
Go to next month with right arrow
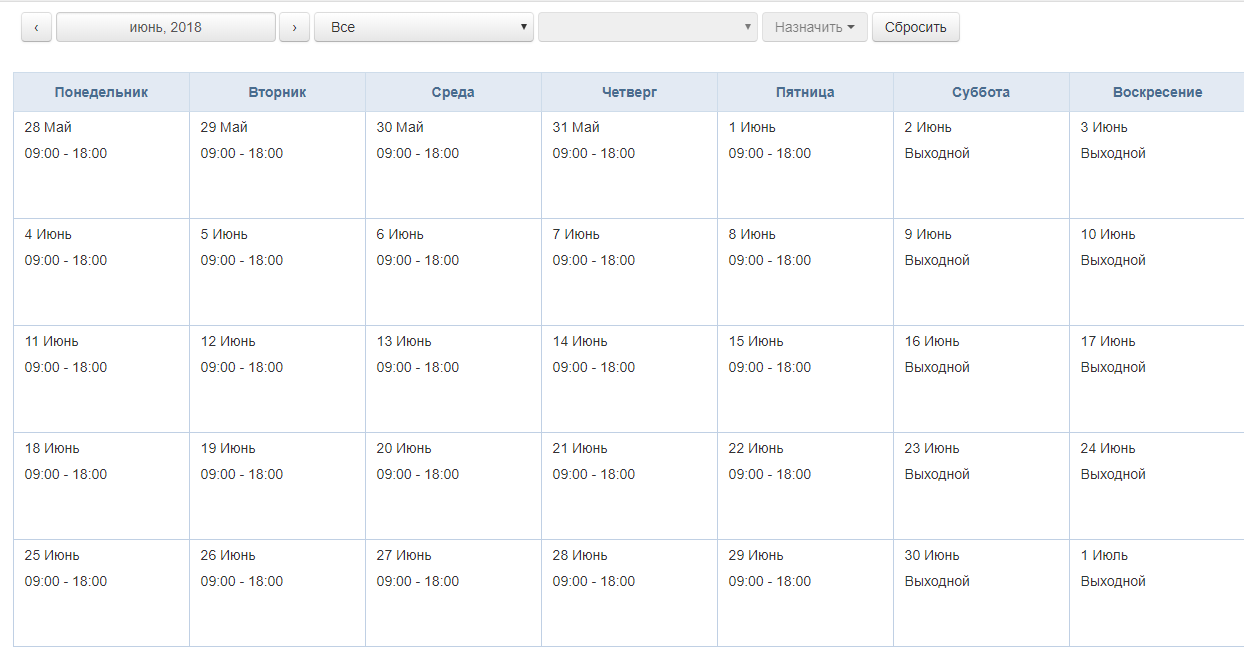click(293, 27)
